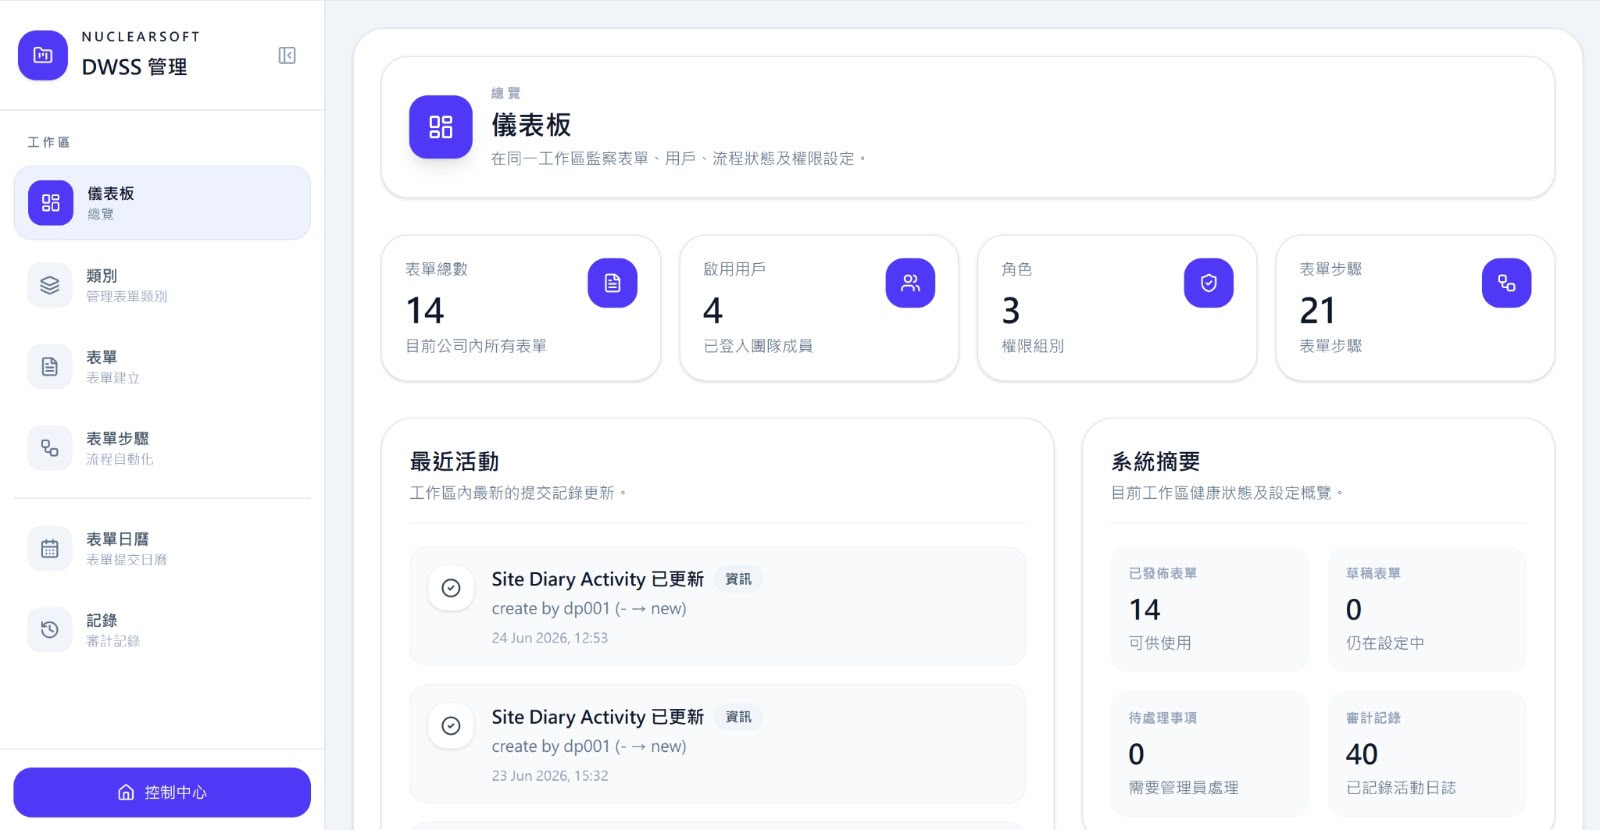The image size is (1600, 830).
Task: Click the check-circle icon of the 24 Jun activity
Action: (451, 588)
